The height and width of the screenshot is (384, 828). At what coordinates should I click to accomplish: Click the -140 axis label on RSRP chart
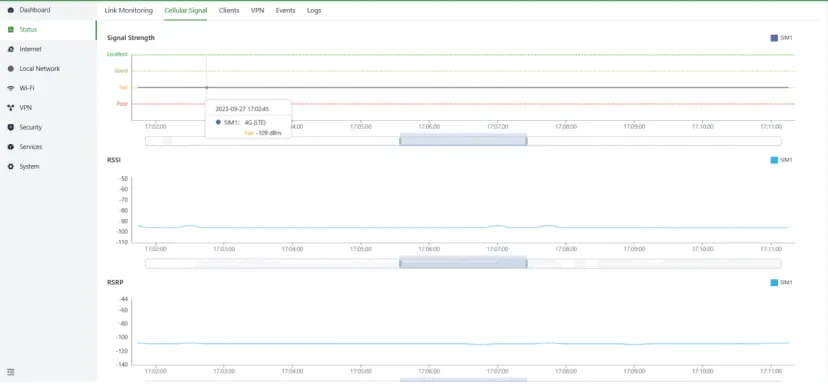(x=123, y=364)
